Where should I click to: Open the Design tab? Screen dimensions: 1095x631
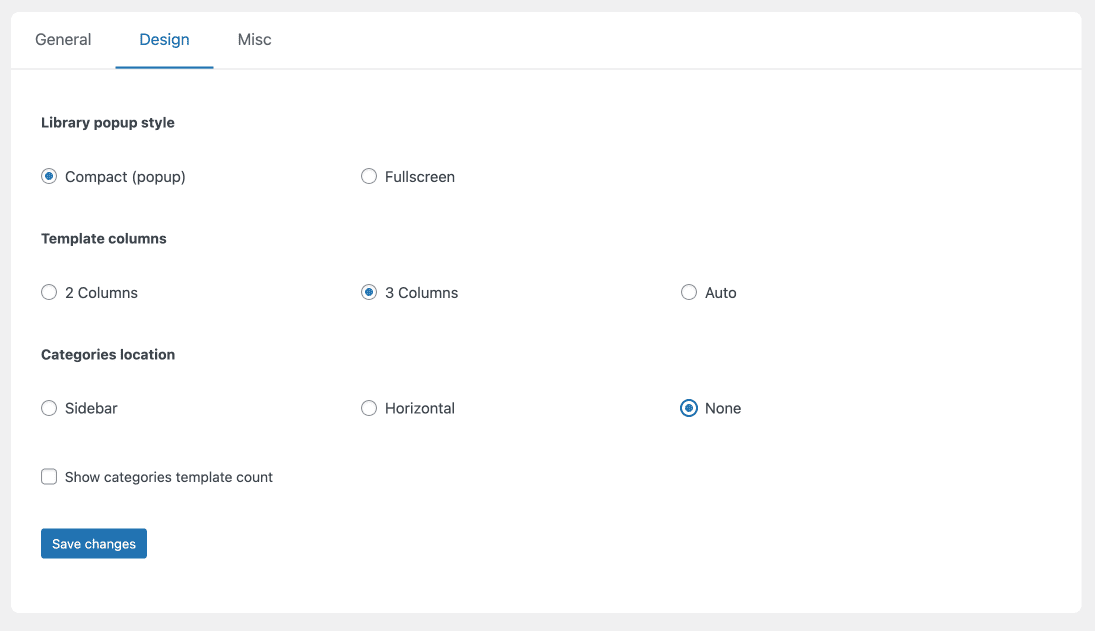pos(164,40)
